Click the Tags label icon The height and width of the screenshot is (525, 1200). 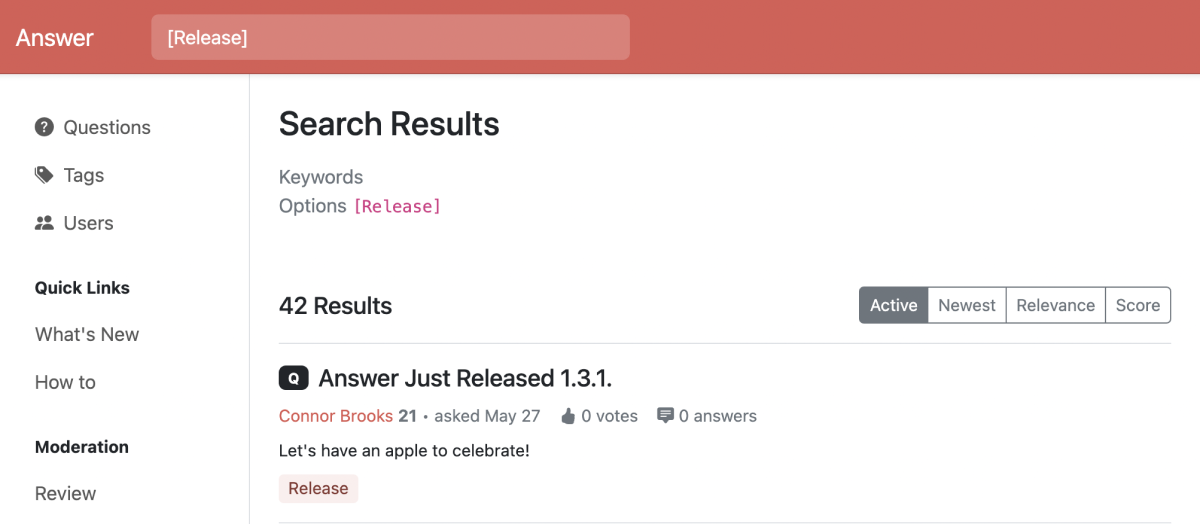44,175
